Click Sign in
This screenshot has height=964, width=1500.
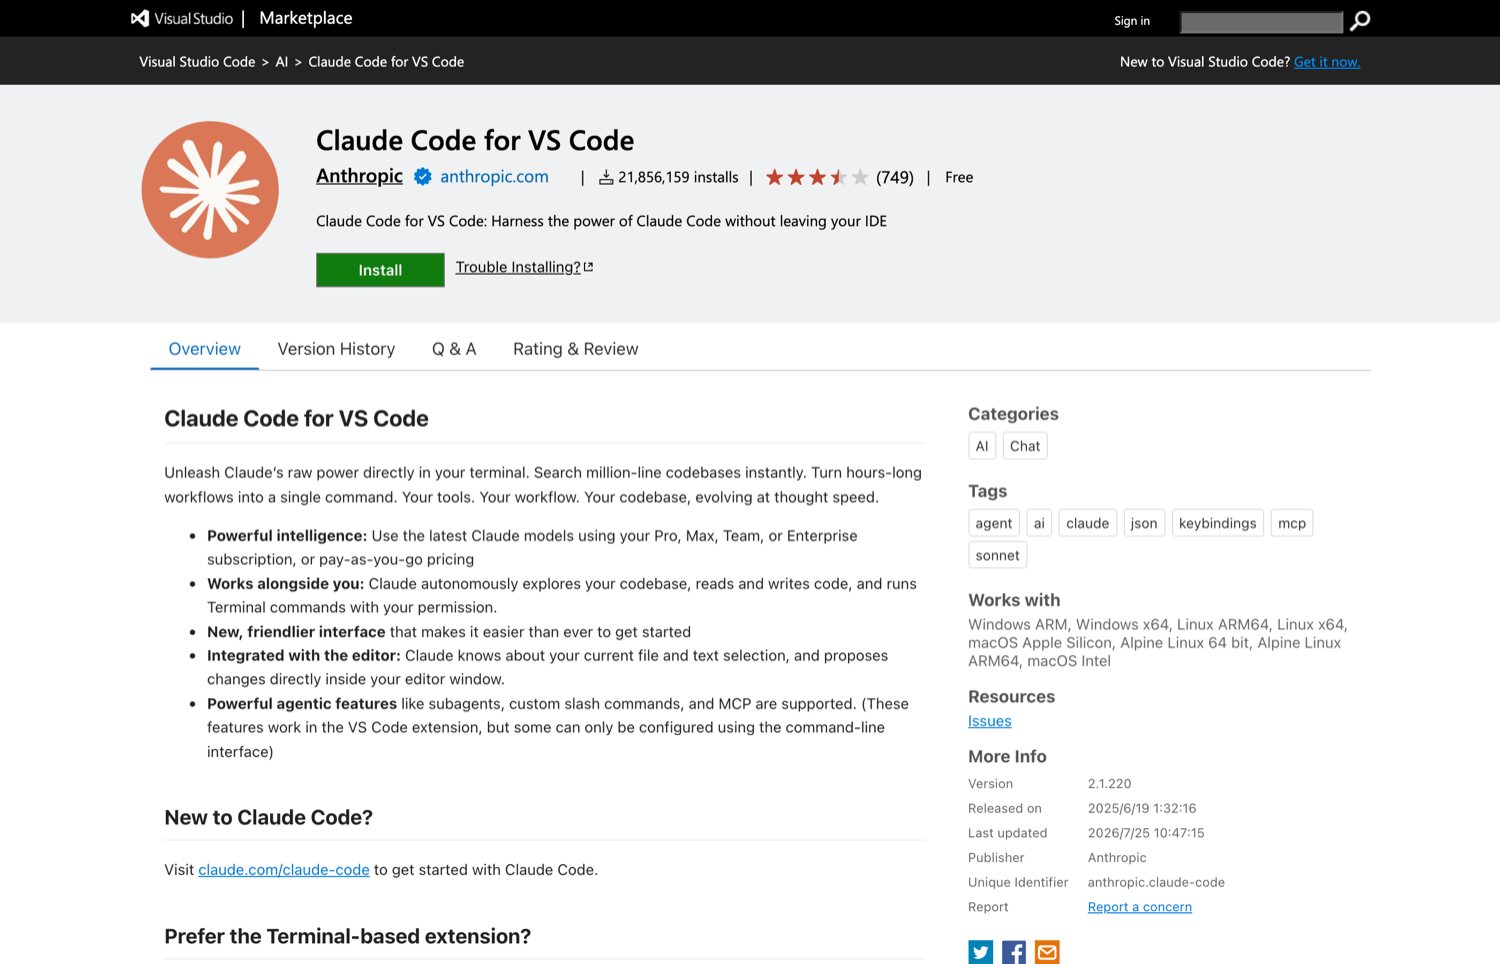tap(1132, 21)
